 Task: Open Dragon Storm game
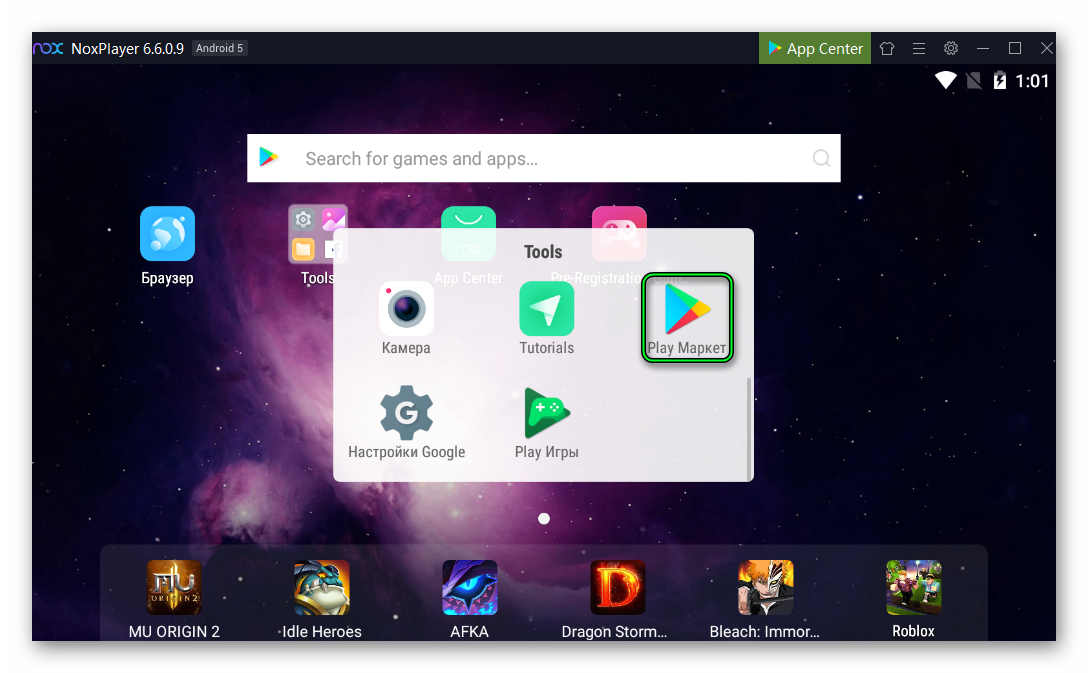pos(618,588)
